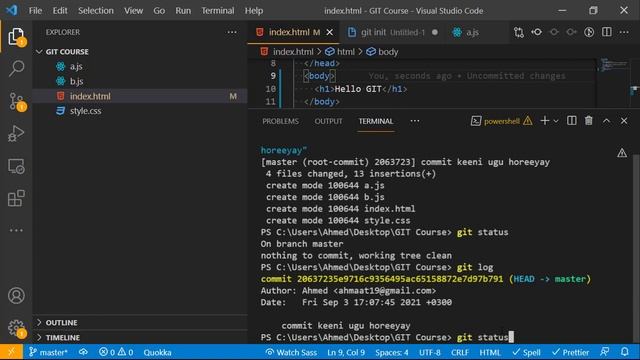Switch to the OUTPUT panel tab
Screen dimensions: 640x360
329,121
